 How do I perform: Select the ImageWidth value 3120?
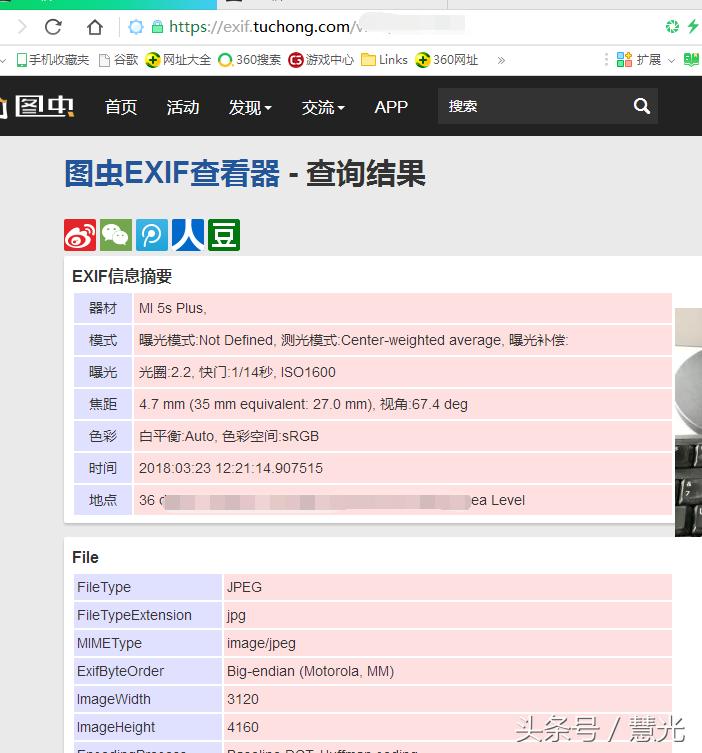[x=448, y=699]
